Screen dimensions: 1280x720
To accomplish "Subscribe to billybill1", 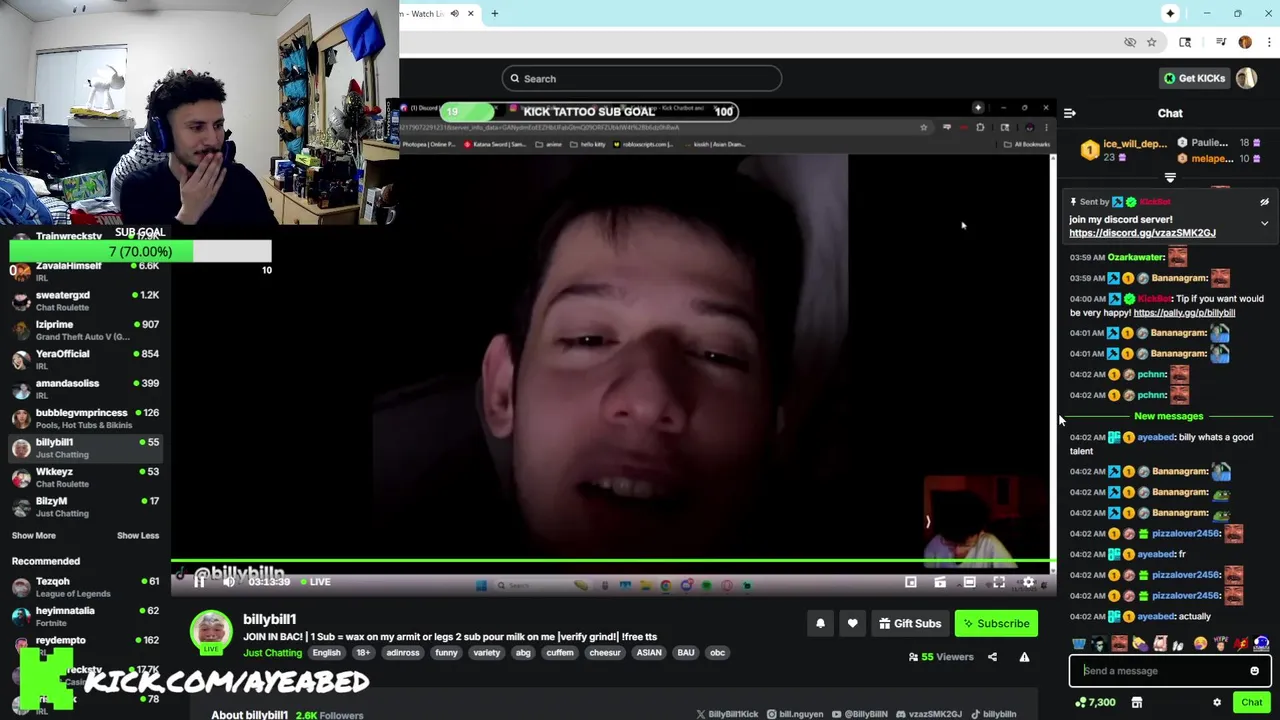I will pyautogui.click(x=995, y=623).
